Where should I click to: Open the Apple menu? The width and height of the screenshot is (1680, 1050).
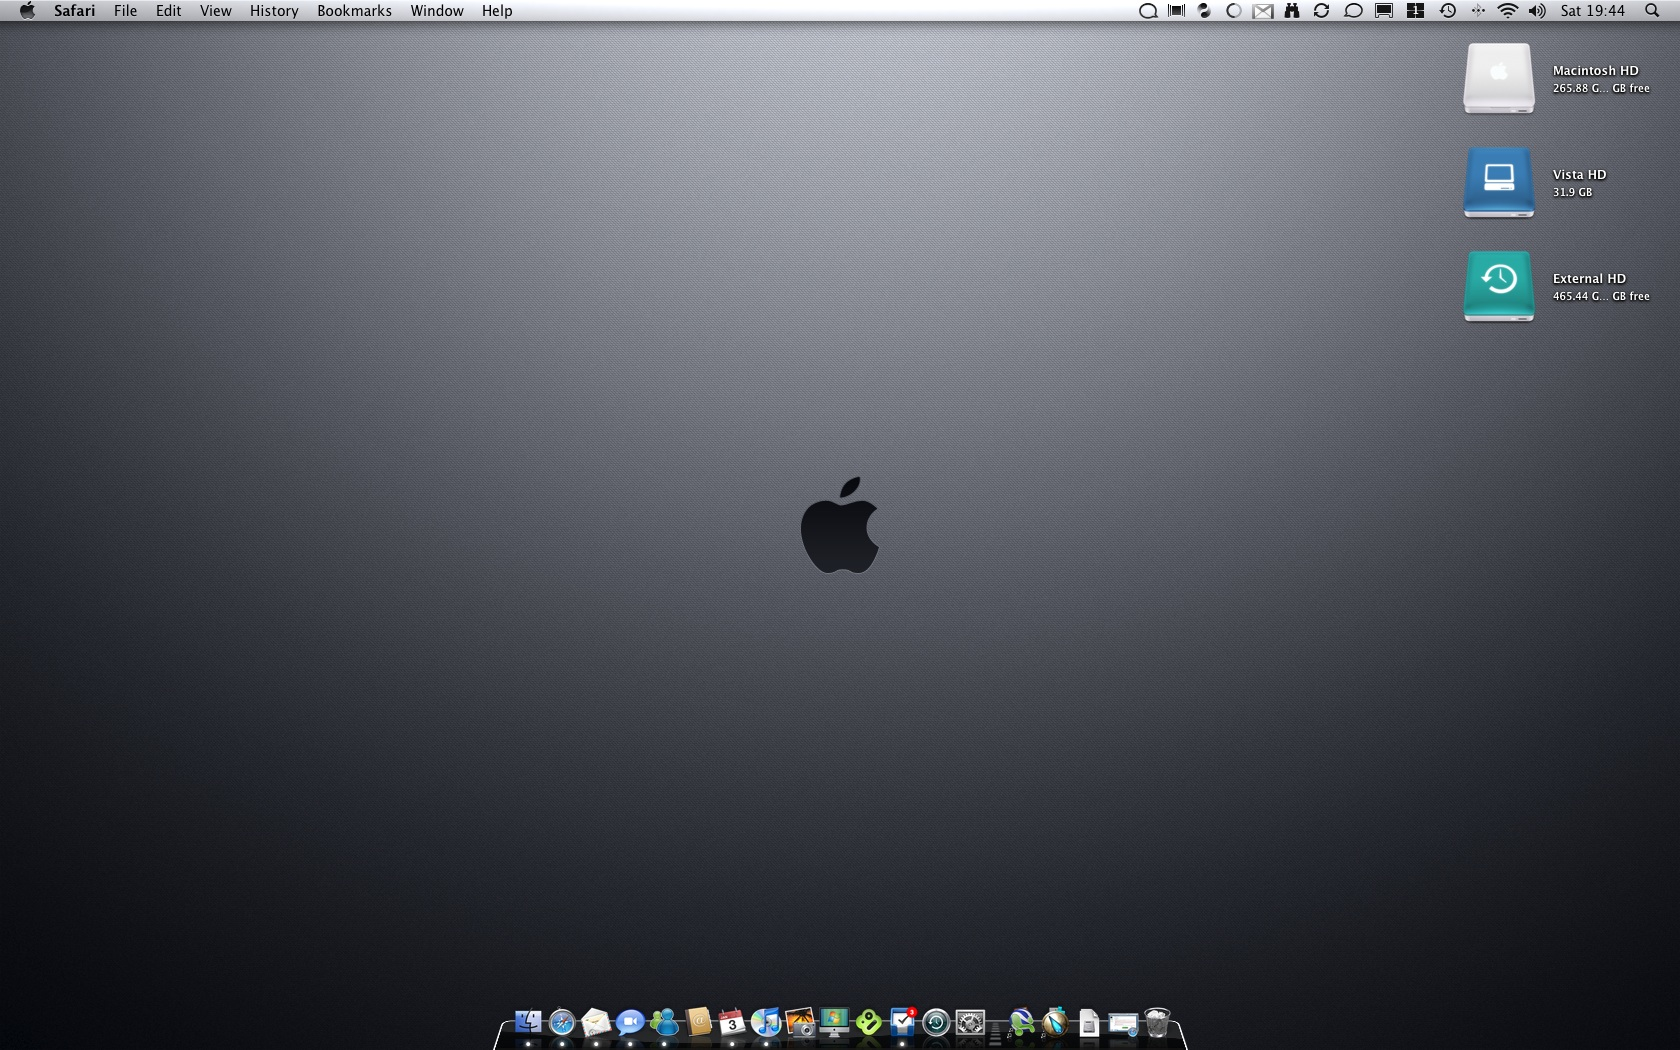[27, 11]
